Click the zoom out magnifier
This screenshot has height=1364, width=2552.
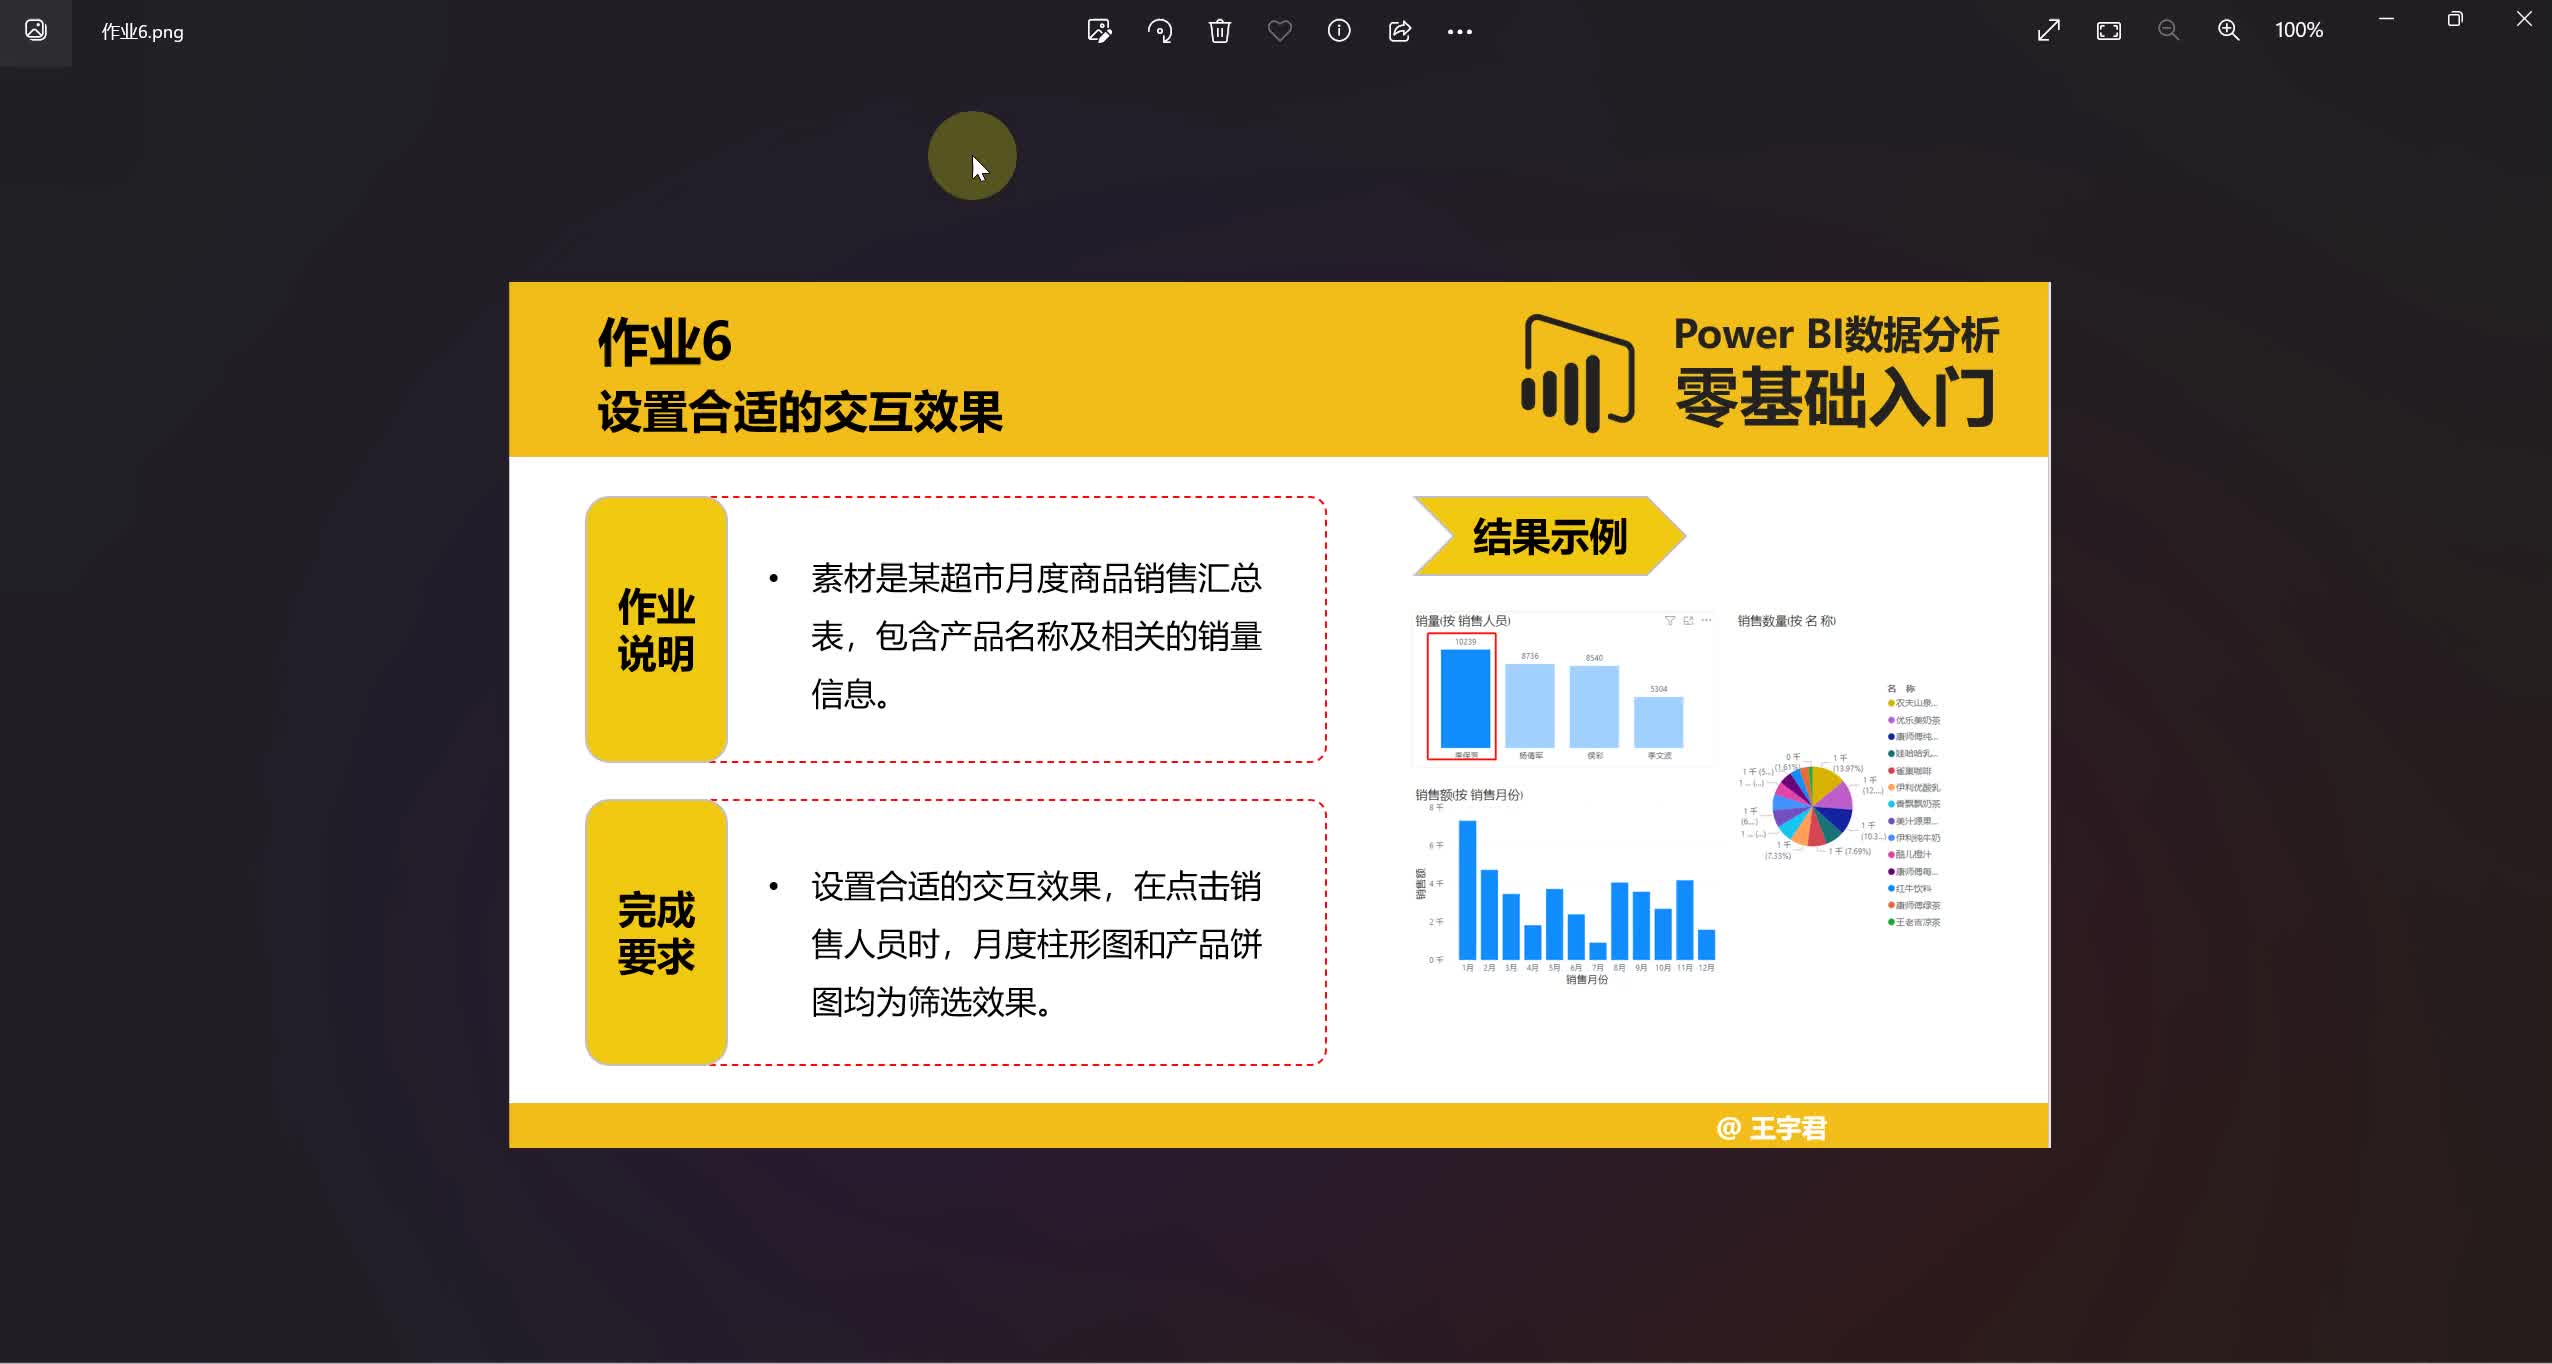pyautogui.click(x=2168, y=31)
